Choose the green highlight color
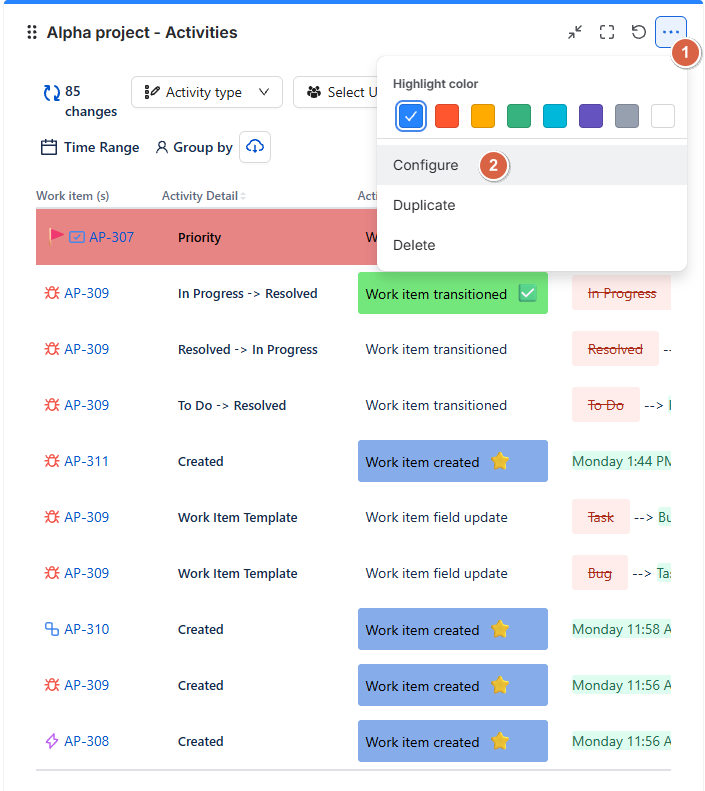Viewport: 705px width, 791px height. click(519, 116)
